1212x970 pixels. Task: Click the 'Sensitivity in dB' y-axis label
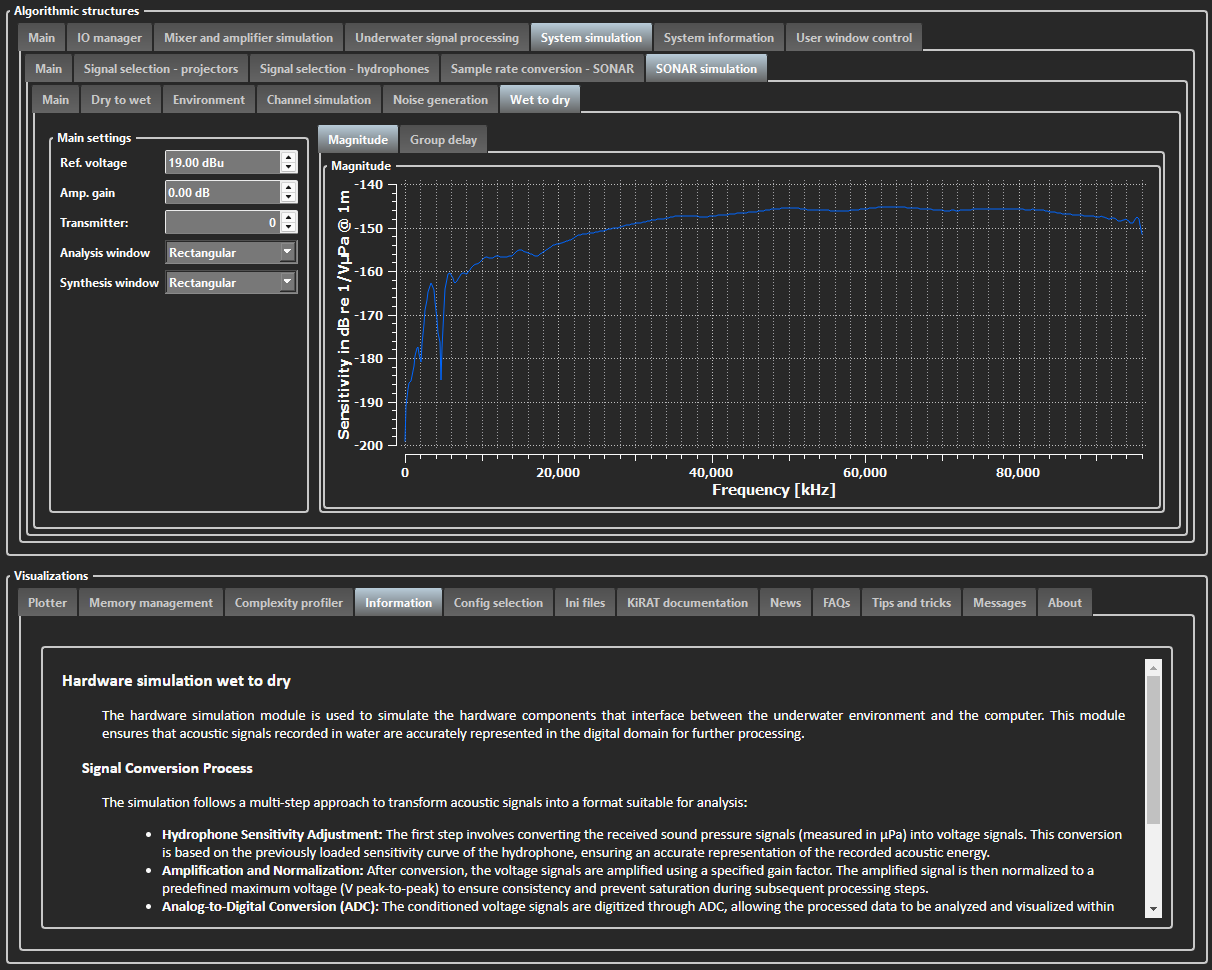pos(344,315)
